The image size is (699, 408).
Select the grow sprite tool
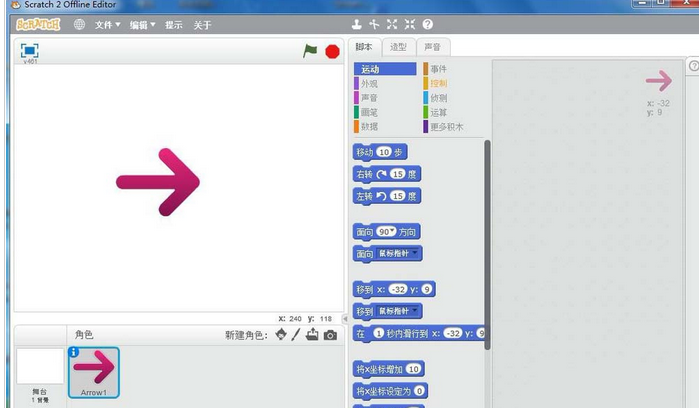coord(391,24)
